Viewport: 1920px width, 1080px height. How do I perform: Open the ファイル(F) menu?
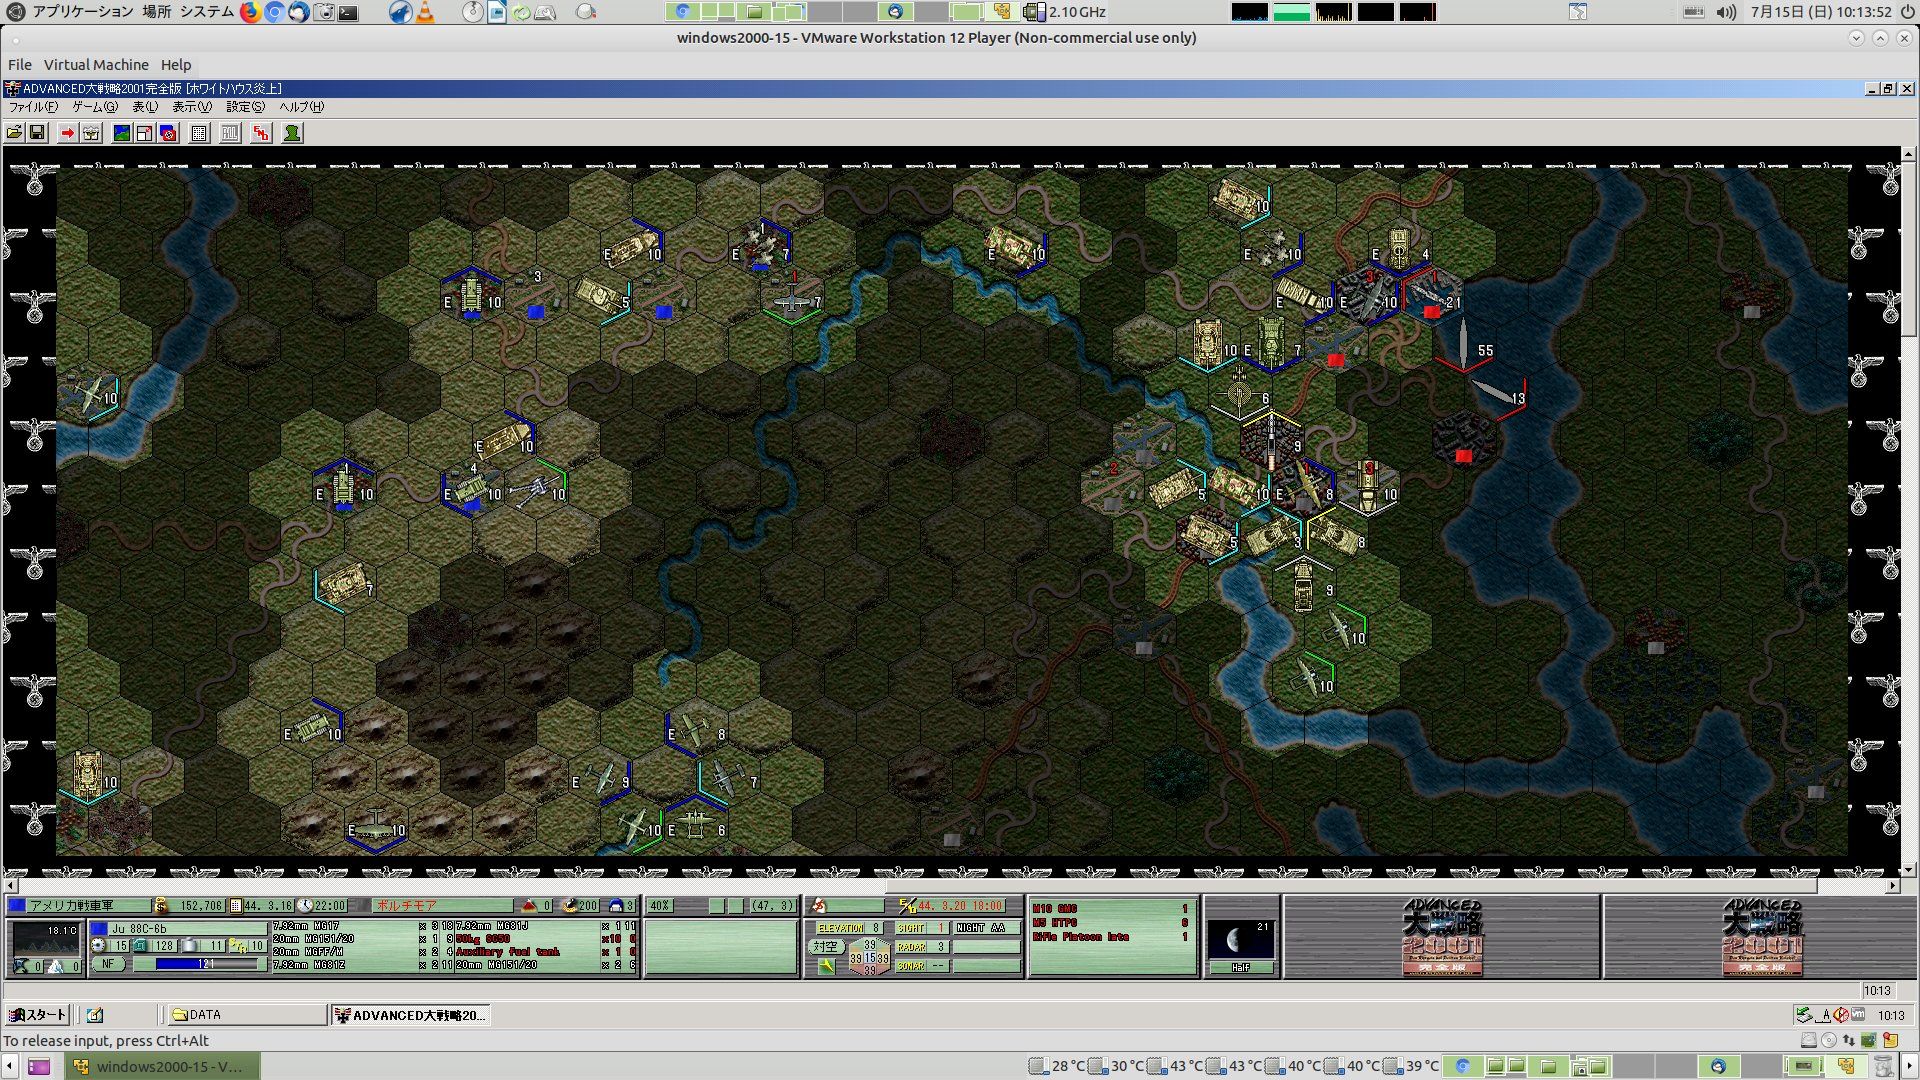pyautogui.click(x=33, y=107)
